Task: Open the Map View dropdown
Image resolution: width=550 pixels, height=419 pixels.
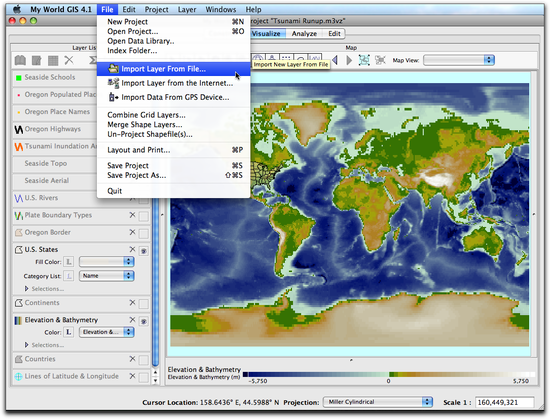Action: point(459,60)
